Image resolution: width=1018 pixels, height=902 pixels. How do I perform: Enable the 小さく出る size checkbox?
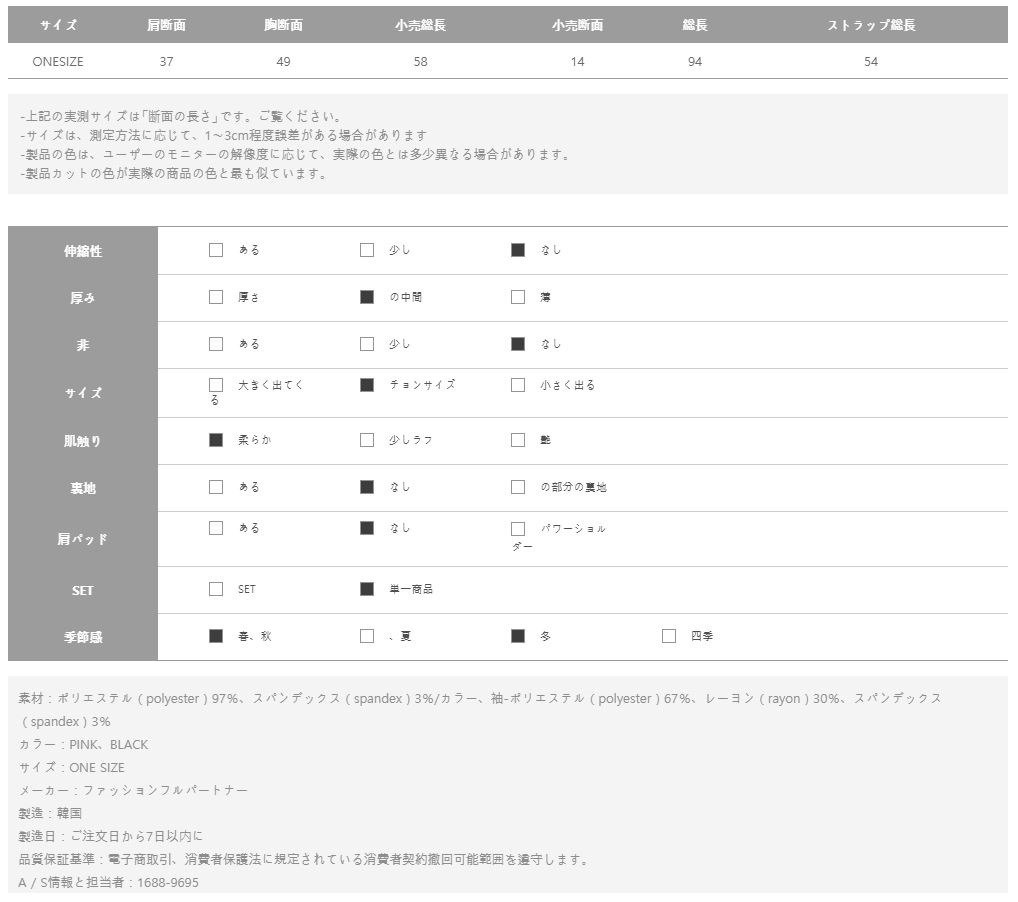(x=518, y=385)
